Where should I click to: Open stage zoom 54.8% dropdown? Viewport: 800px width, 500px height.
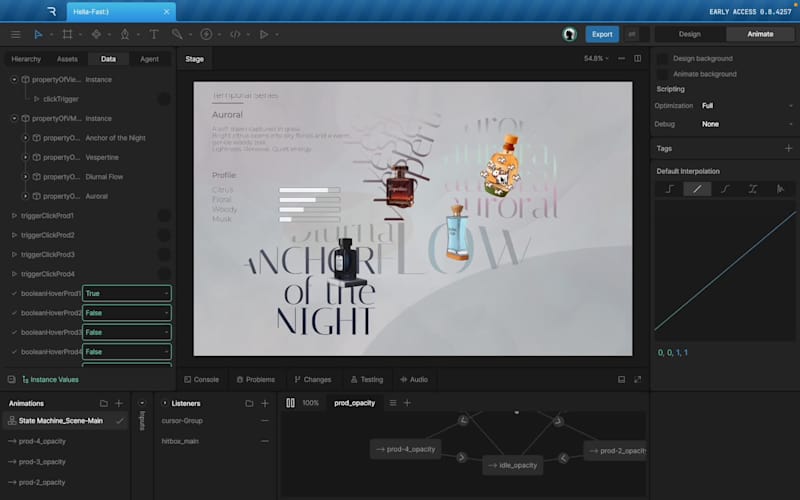[596, 59]
